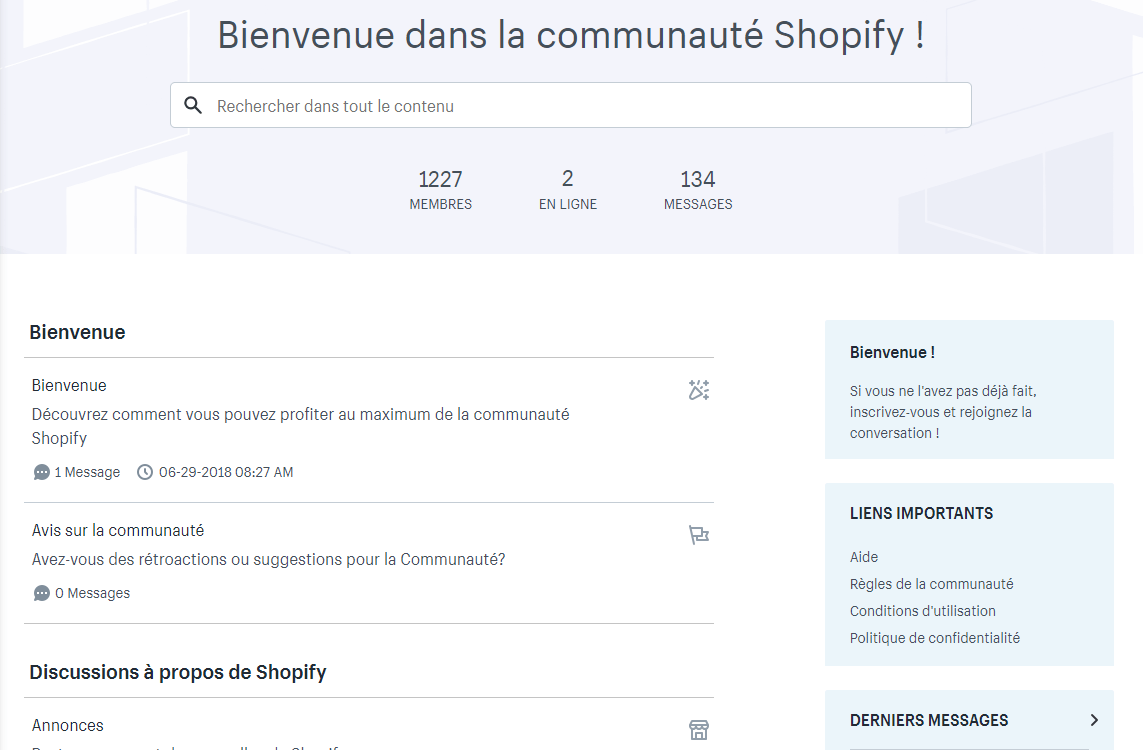This screenshot has width=1143, height=750.
Task: Click the '06-29-2018 08:27 AM' timestamp
Action: (226, 472)
